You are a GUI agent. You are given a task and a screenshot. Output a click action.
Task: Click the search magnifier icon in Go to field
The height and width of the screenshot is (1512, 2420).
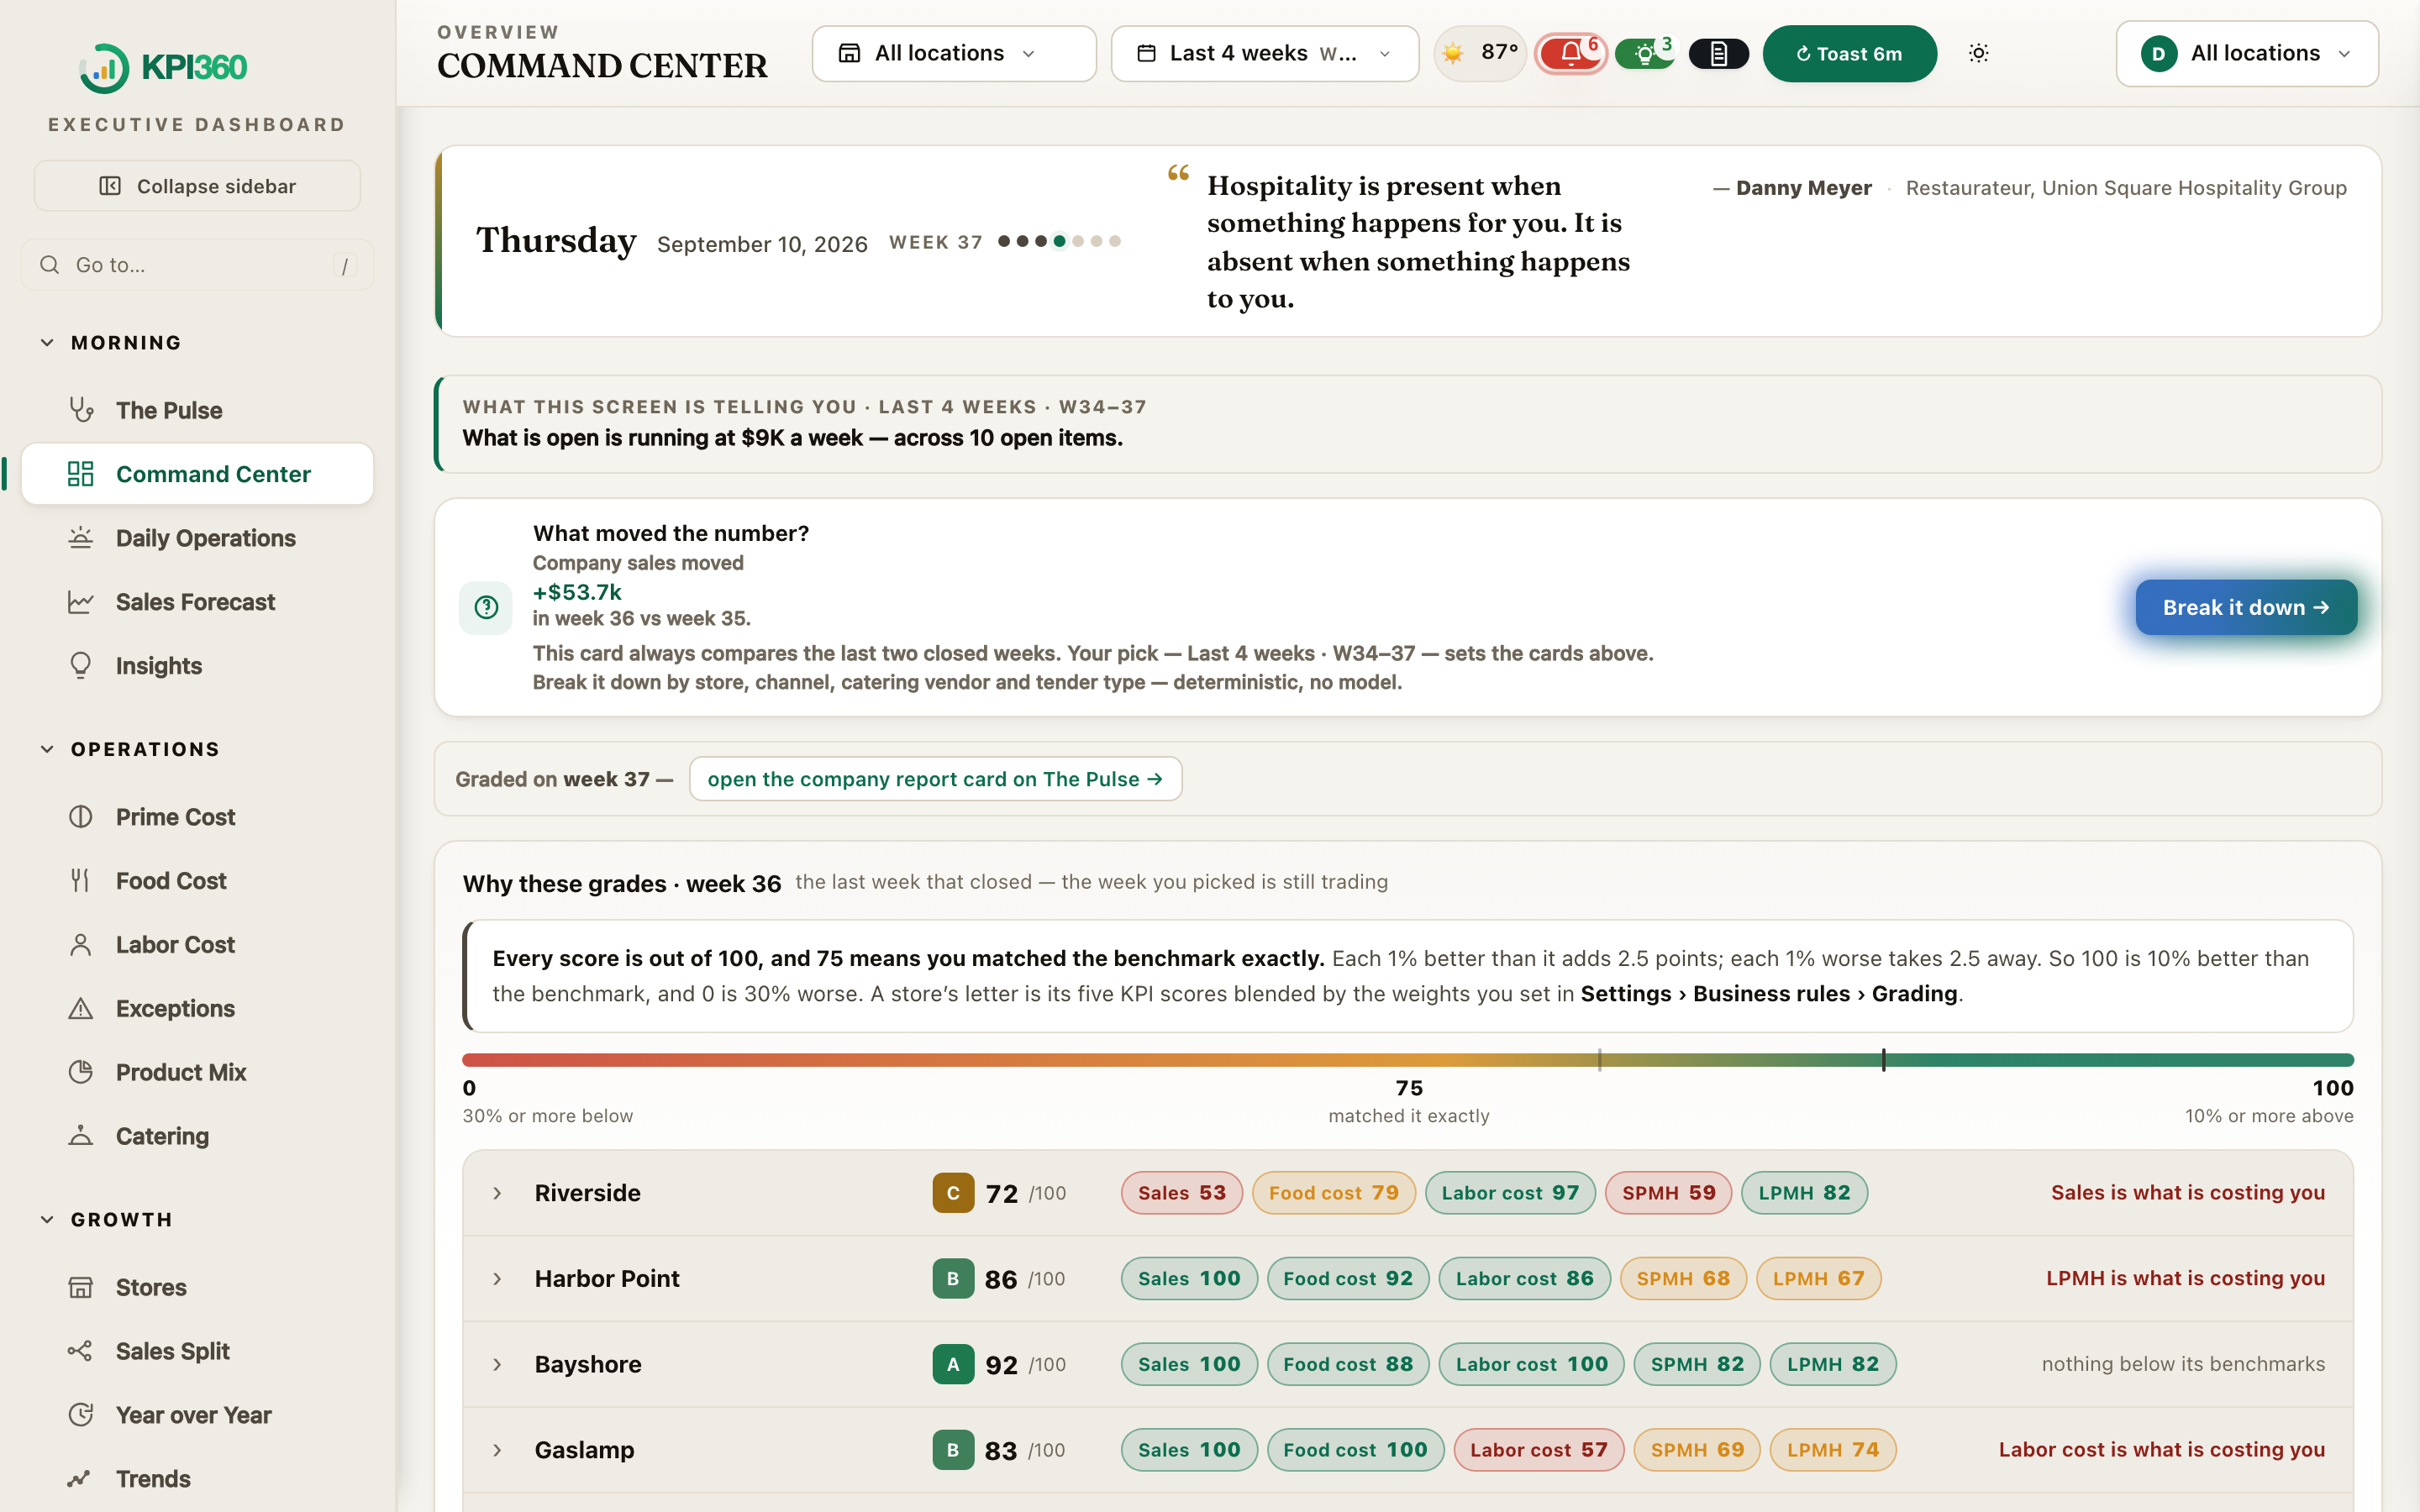pos(49,265)
